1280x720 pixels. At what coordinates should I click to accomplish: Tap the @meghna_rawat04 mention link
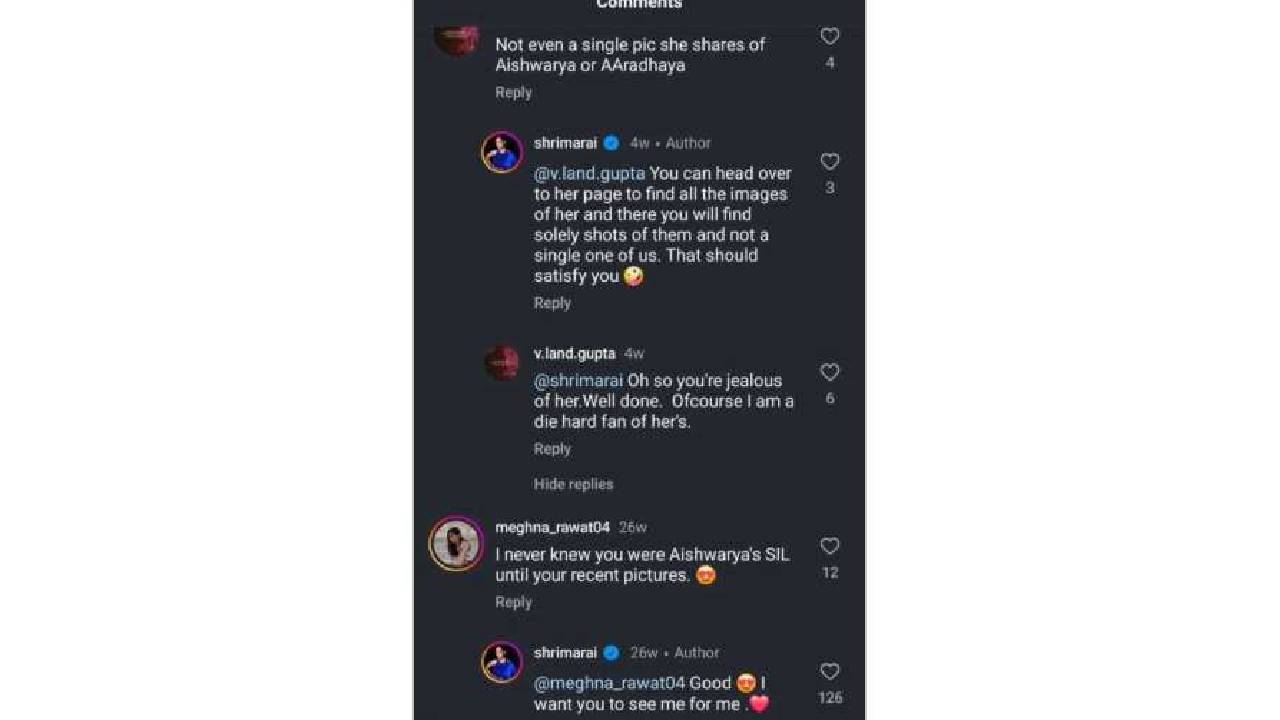point(609,684)
